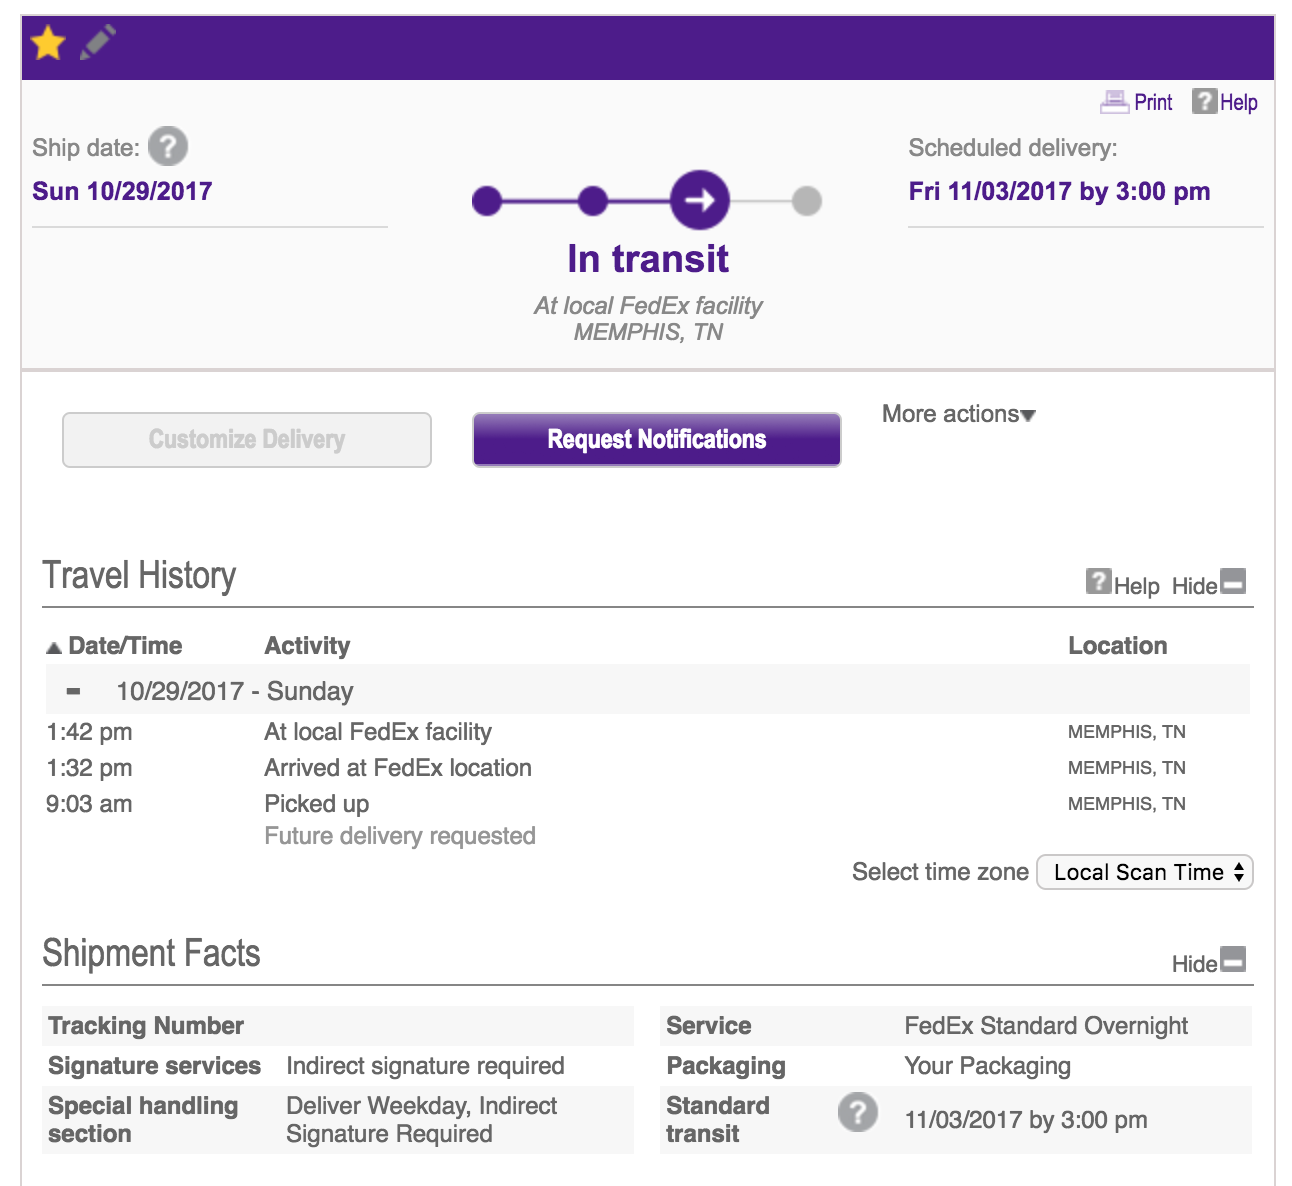The width and height of the screenshot is (1292, 1186).
Task: Open the More actions dropdown
Action: click(959, 414)
